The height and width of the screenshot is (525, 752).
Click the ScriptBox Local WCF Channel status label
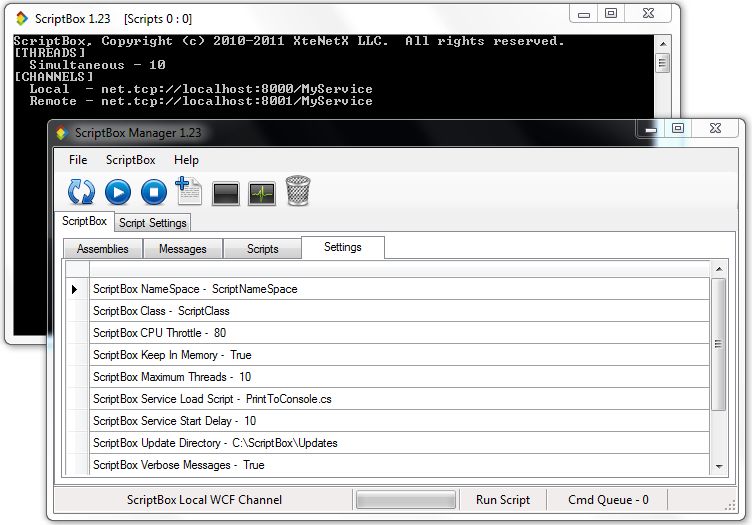point(204,500)
